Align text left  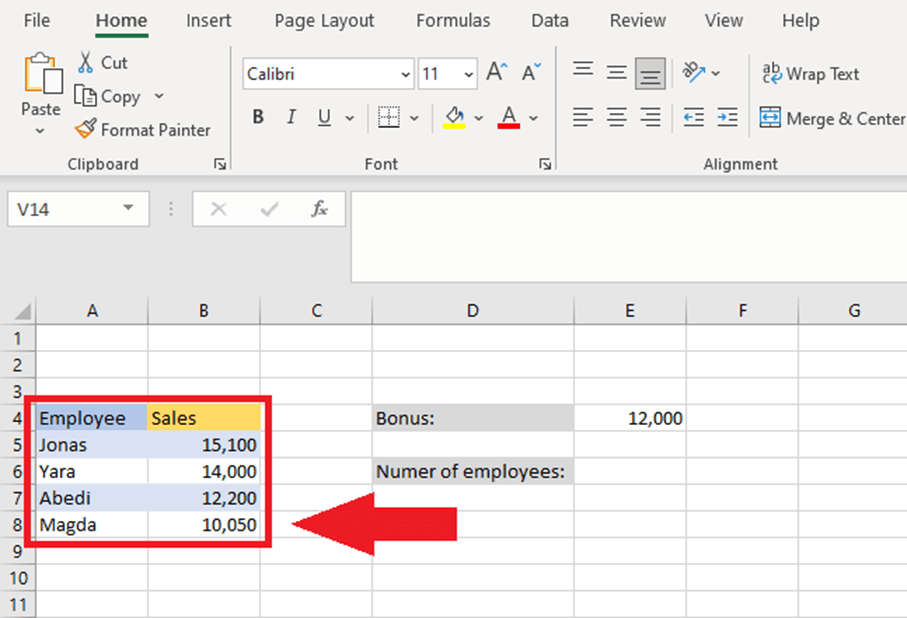[x=583, y=117]
